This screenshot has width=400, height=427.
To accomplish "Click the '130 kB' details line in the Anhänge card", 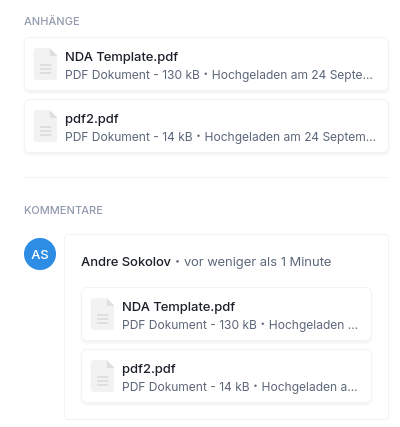I will [x=219, y=75].
